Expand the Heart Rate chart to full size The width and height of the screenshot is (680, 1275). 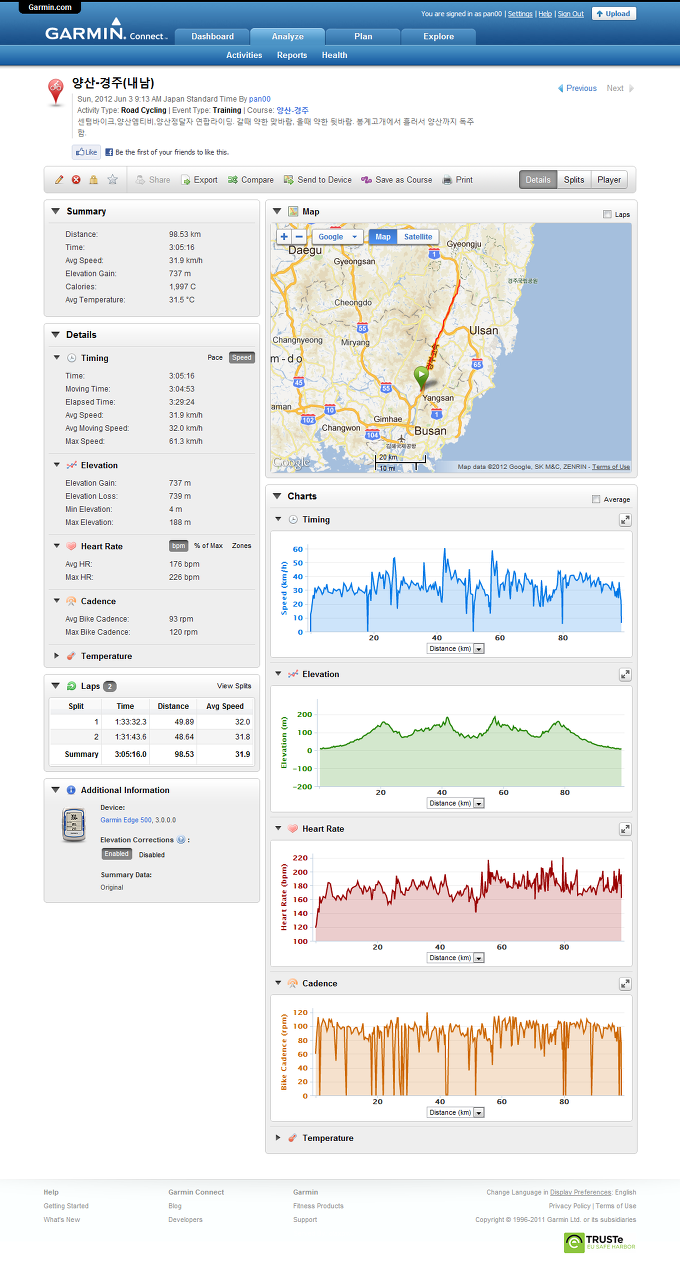(x=625, y=829)
